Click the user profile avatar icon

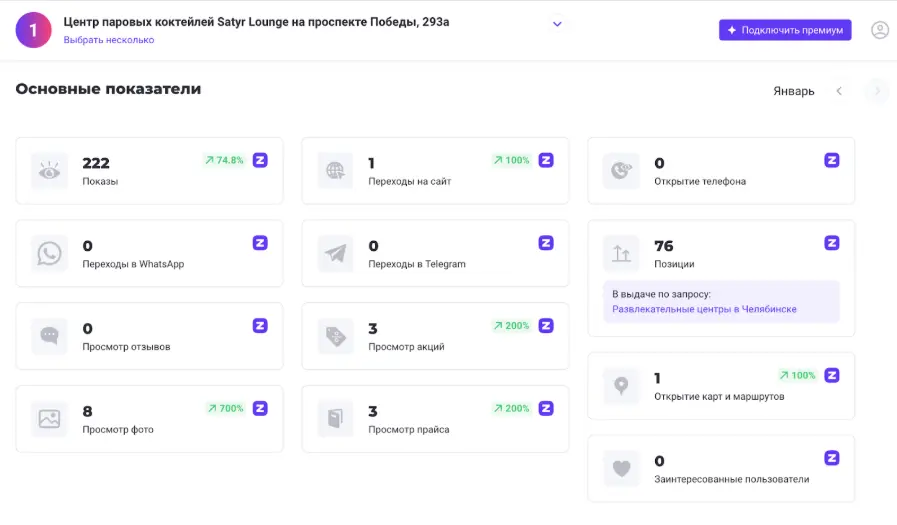coord(880,30)
